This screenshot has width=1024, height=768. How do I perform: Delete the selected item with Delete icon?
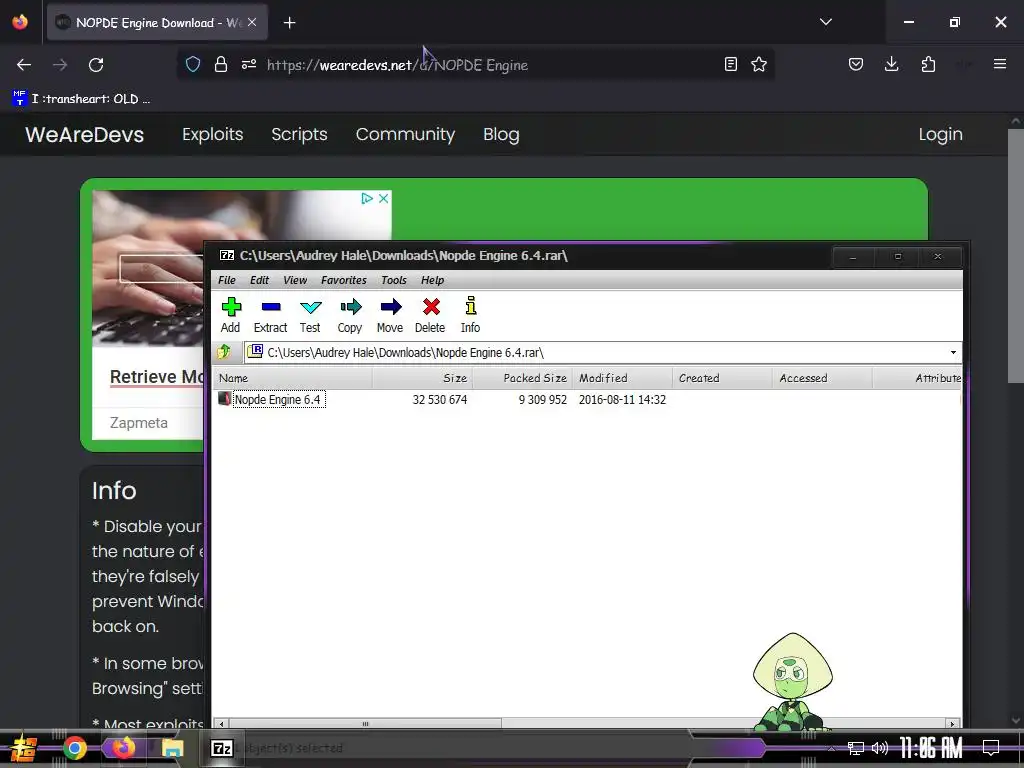coord(430,315)
